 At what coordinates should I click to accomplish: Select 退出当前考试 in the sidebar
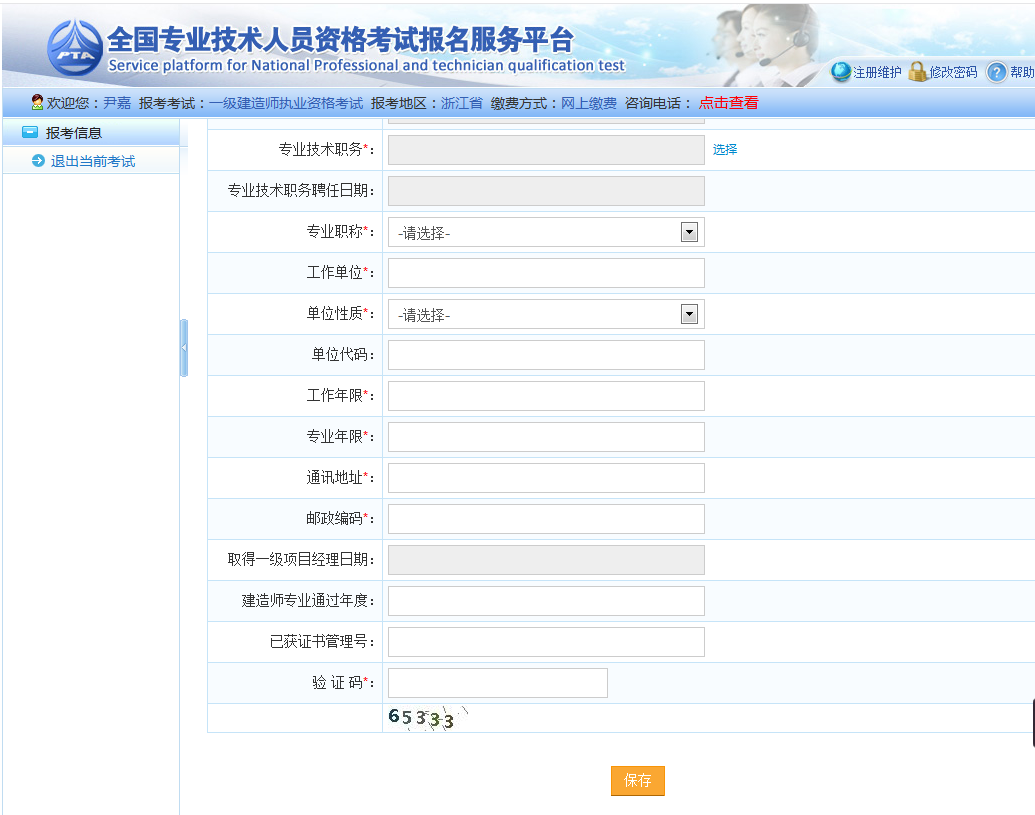(x=93, y=161)
